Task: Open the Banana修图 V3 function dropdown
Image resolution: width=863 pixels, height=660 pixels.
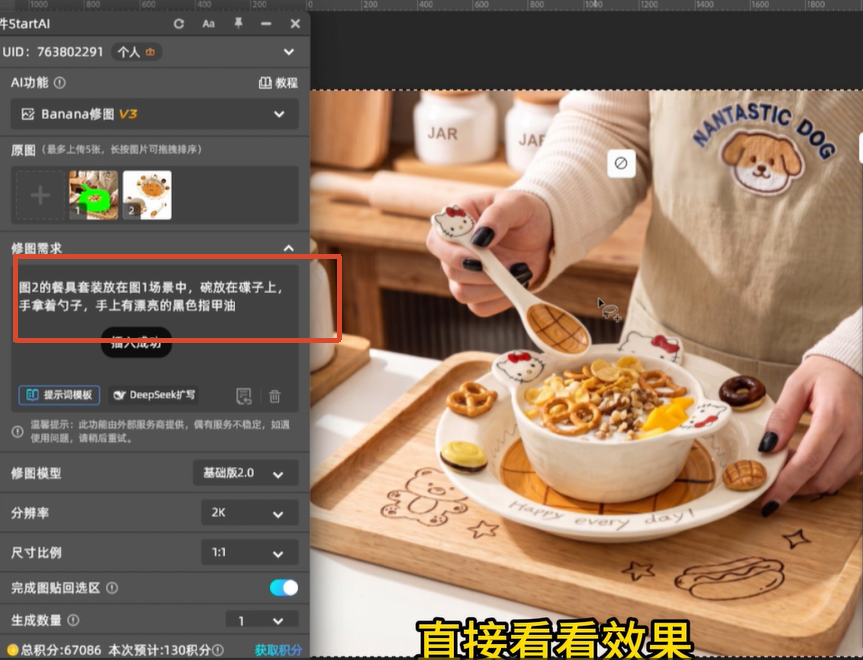Action: coord(155,114)
